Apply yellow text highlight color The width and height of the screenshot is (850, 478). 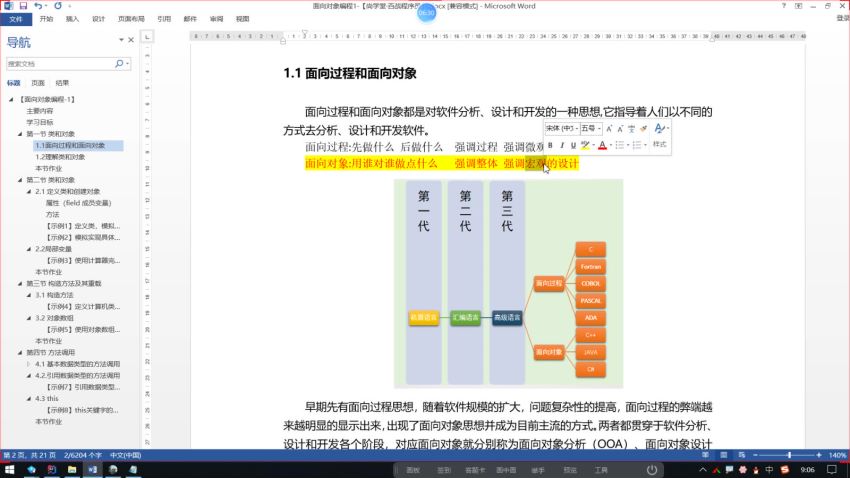[585, 145]
